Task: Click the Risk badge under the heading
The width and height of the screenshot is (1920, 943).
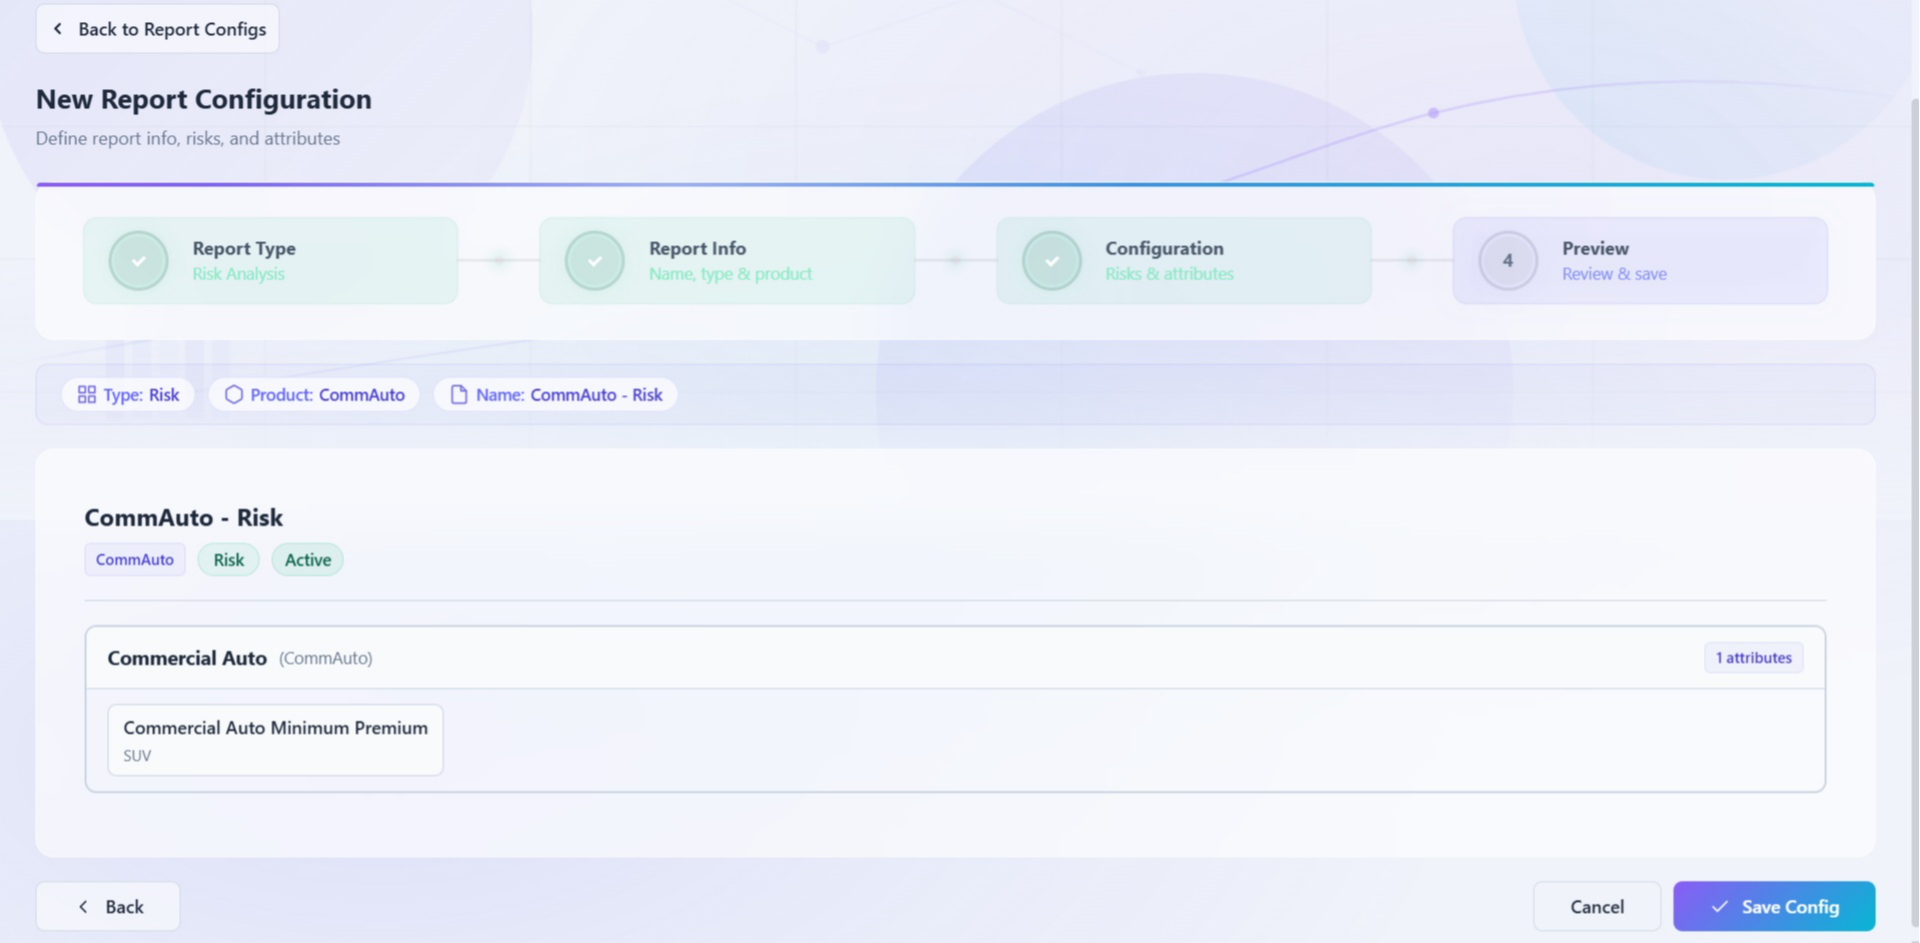Action: tap(229, 560)
